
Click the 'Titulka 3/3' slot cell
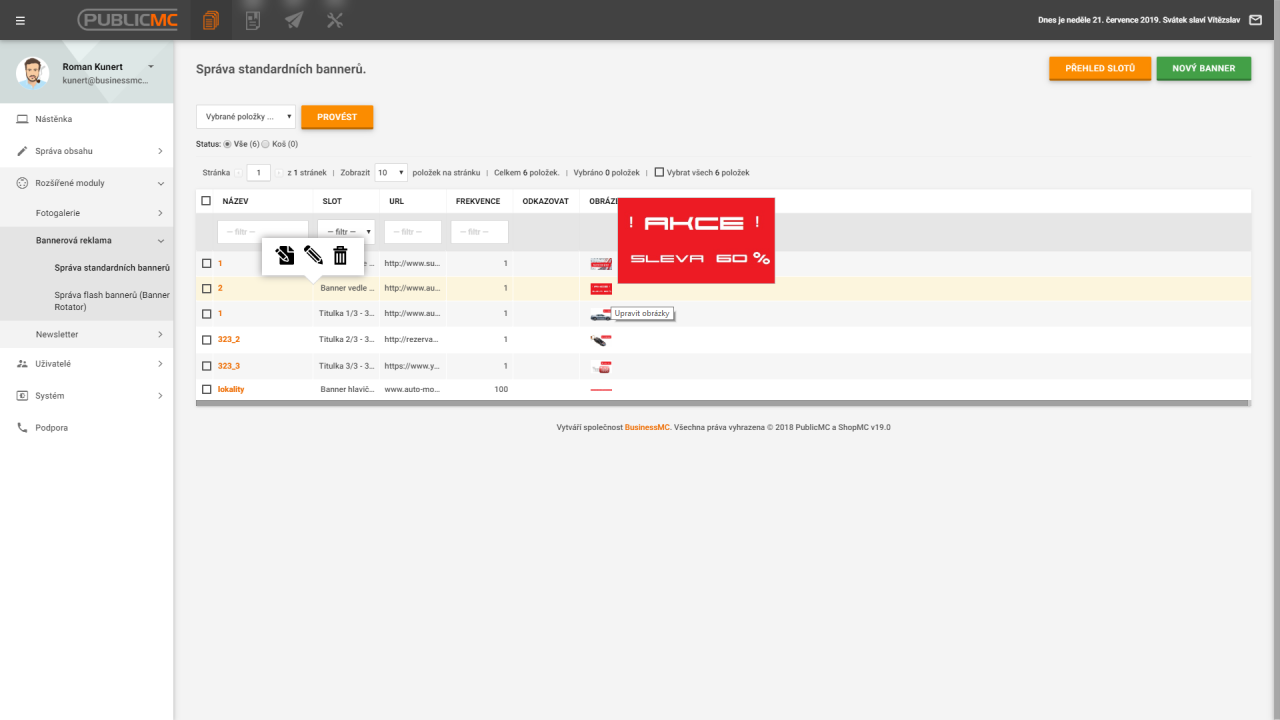(347, 366)
